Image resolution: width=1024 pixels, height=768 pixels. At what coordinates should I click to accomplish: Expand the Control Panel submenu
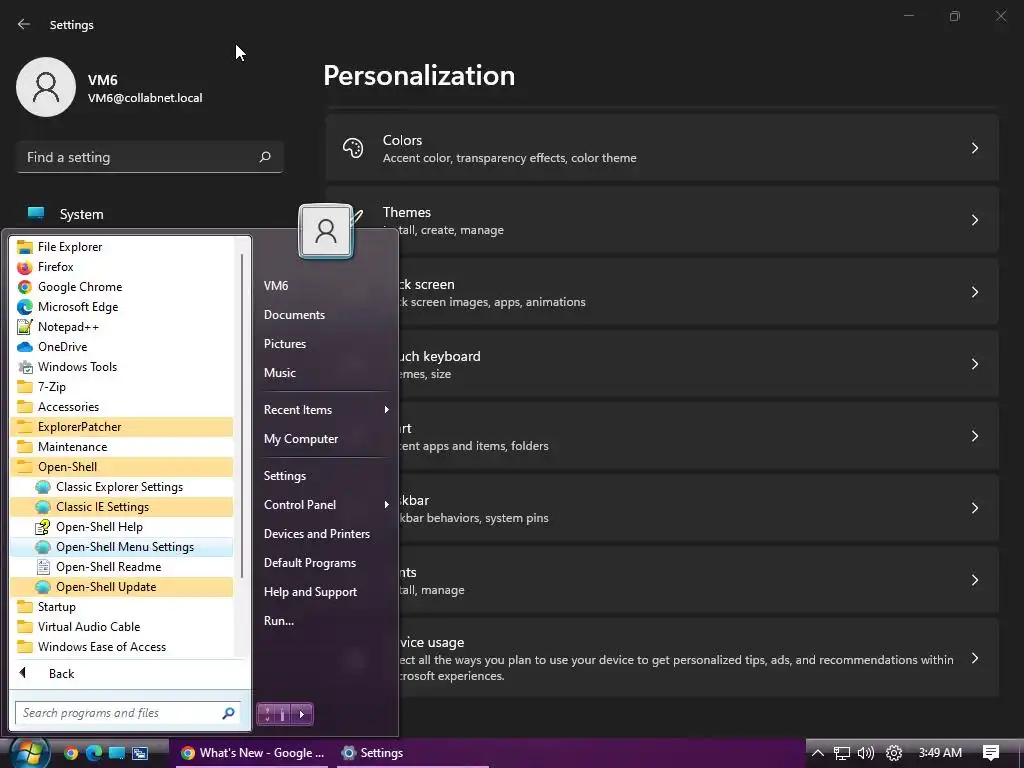tap(326, 505)
